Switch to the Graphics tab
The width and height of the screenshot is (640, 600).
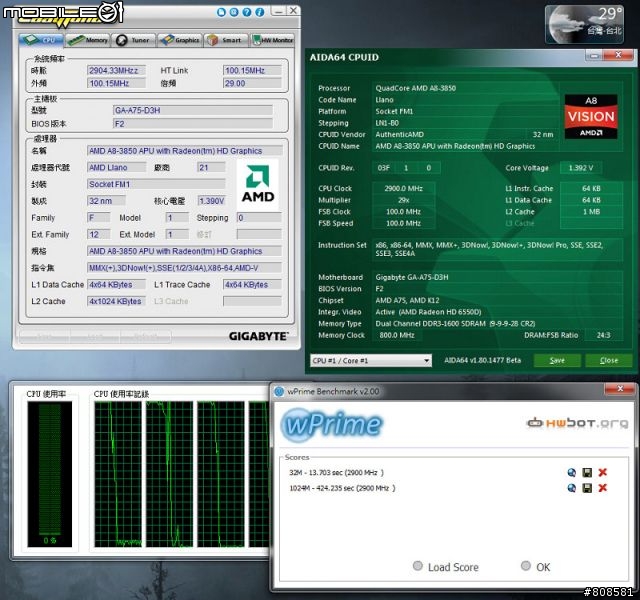tap(180, 40)
